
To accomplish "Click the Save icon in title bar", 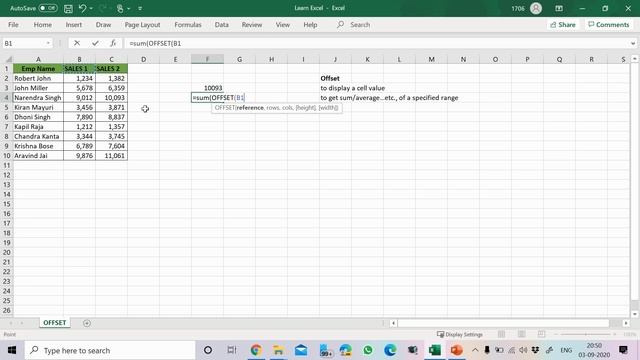I will click(68, 8).
